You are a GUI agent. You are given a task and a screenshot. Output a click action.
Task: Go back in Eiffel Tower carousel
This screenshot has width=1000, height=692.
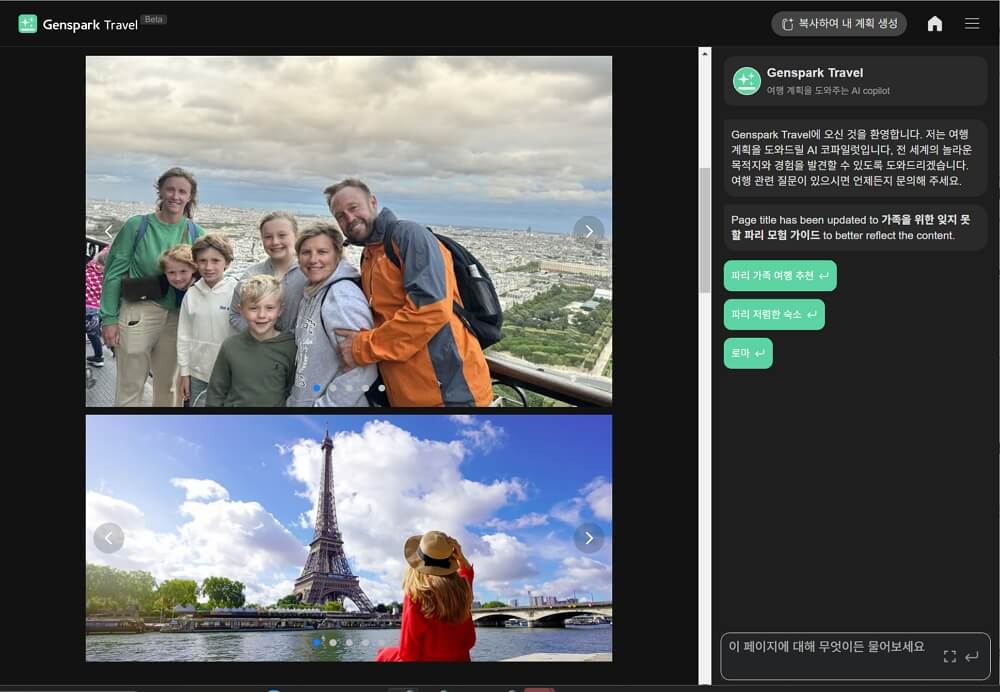(109, 538)
